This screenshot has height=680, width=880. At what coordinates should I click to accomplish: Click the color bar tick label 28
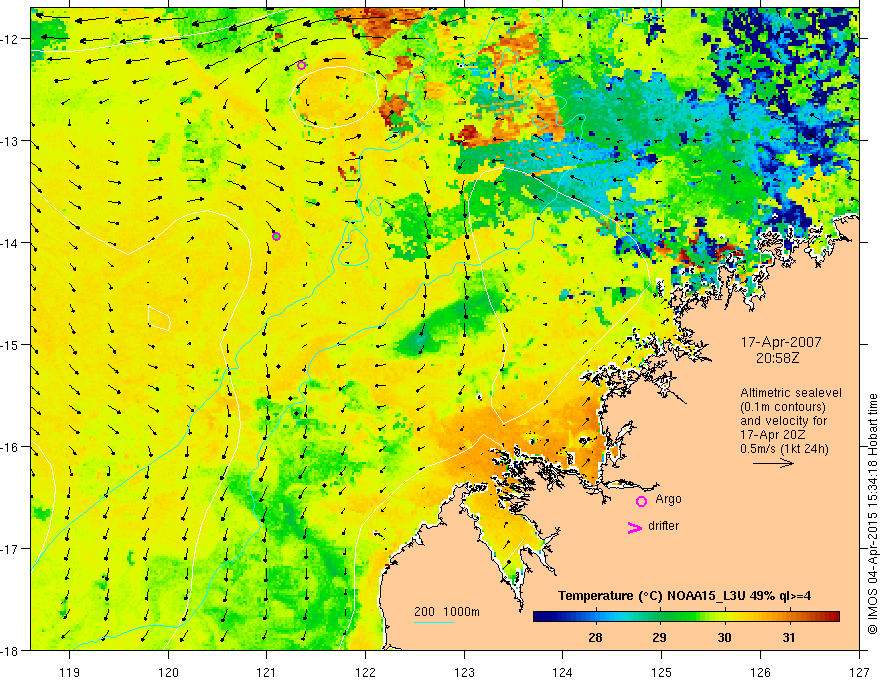pos(595,637)
